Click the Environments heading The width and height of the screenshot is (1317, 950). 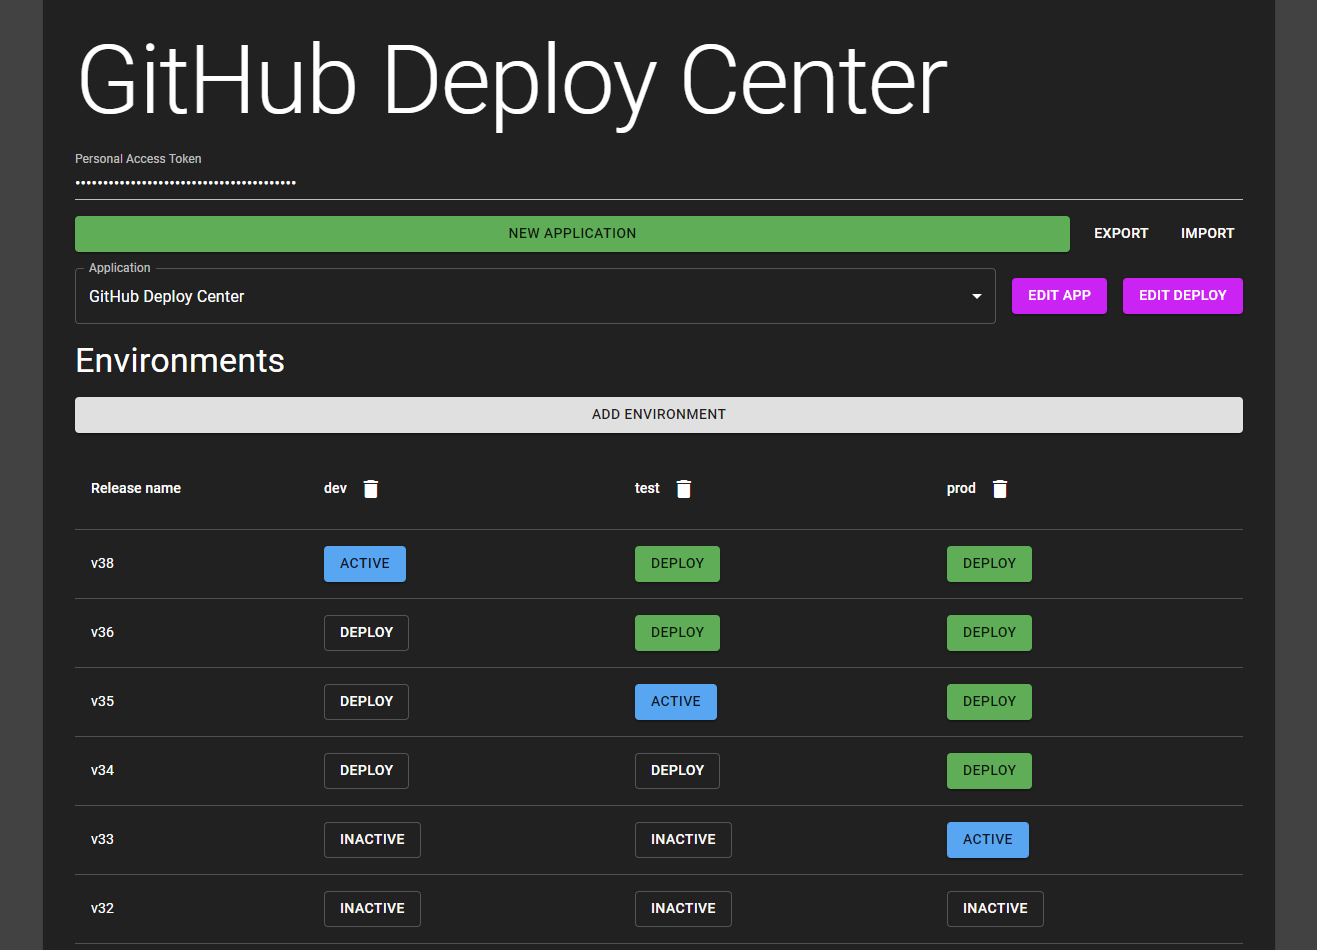click(180, 361)
